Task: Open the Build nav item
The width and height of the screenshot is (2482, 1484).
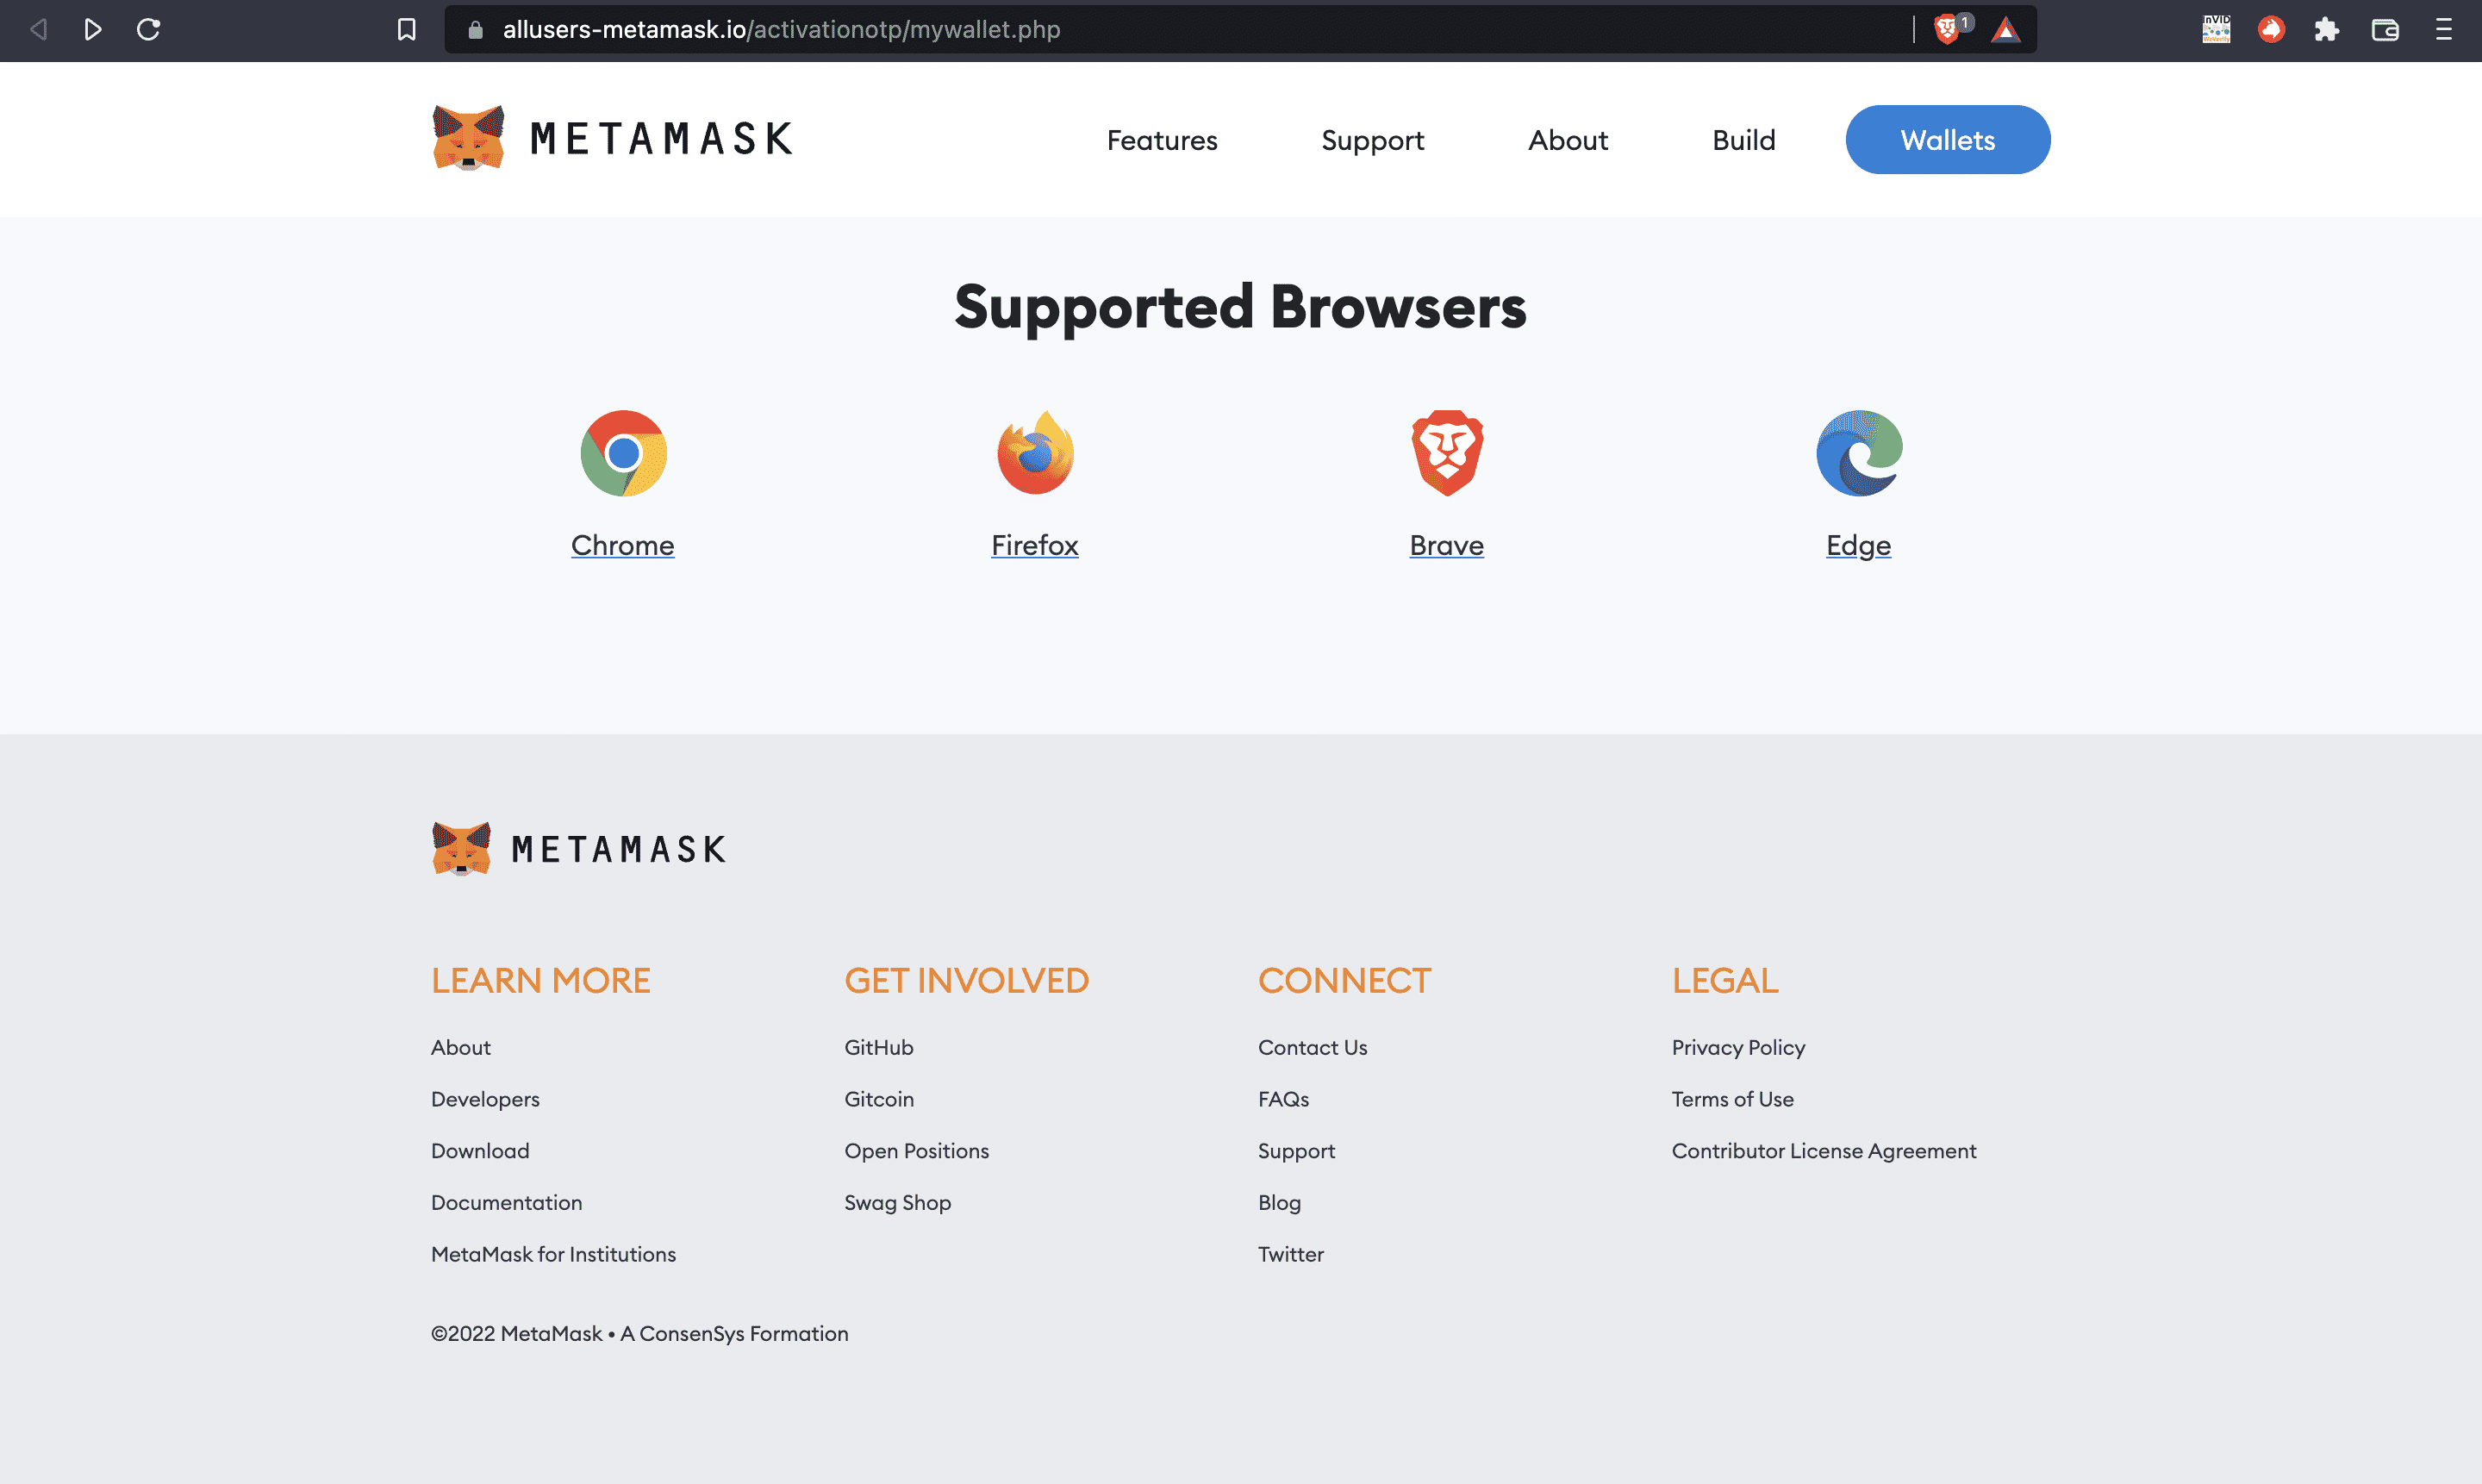Action: pos(1744,140)
